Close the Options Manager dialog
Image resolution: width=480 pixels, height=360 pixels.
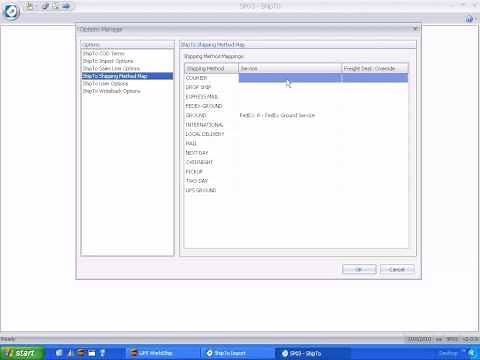click(415, 29)
